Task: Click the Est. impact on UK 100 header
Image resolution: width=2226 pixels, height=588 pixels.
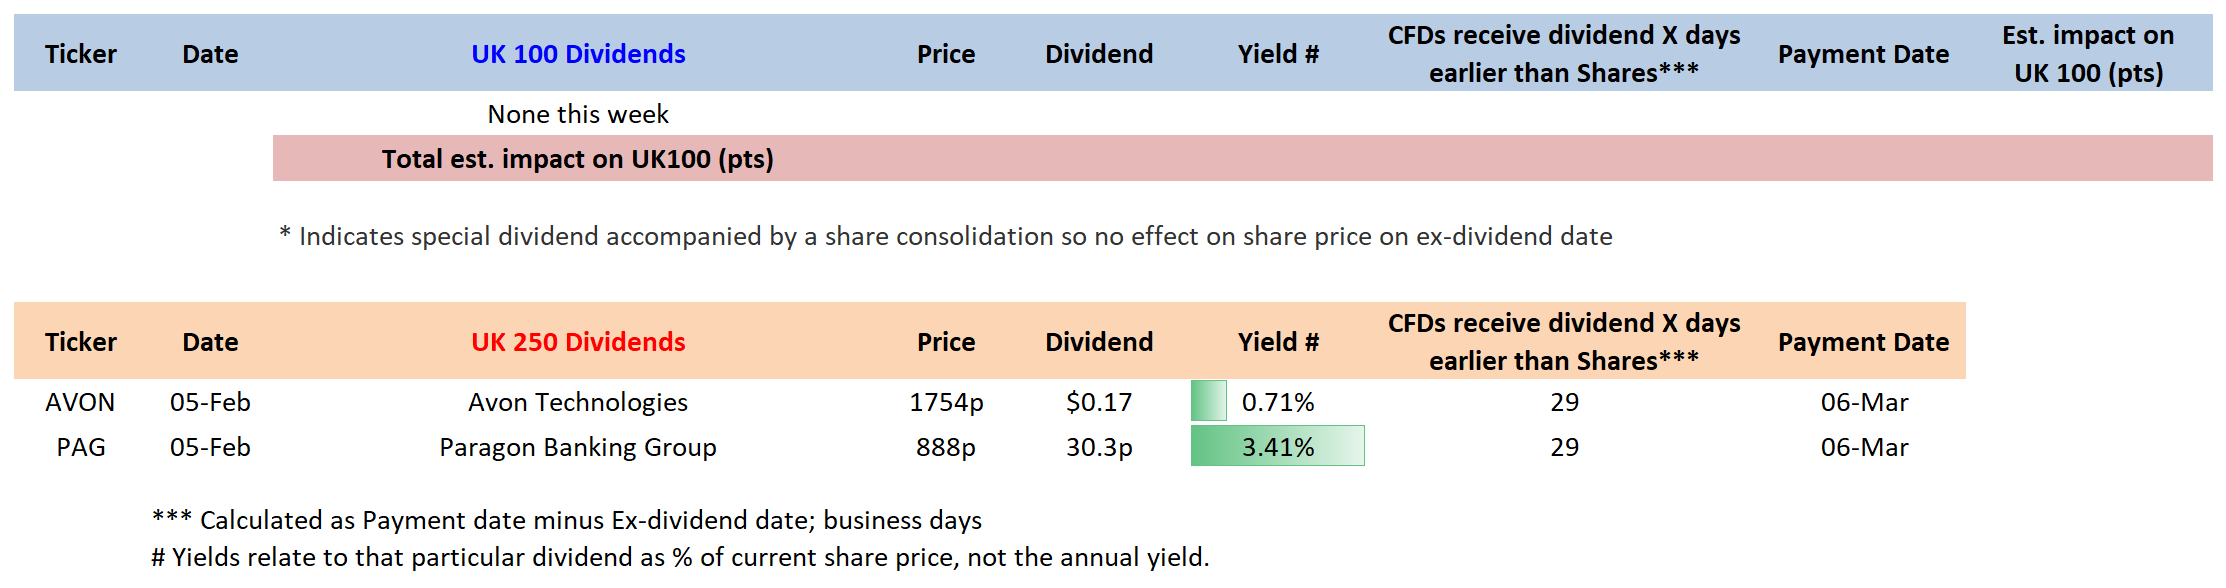Action: [x=2088, y=54]
